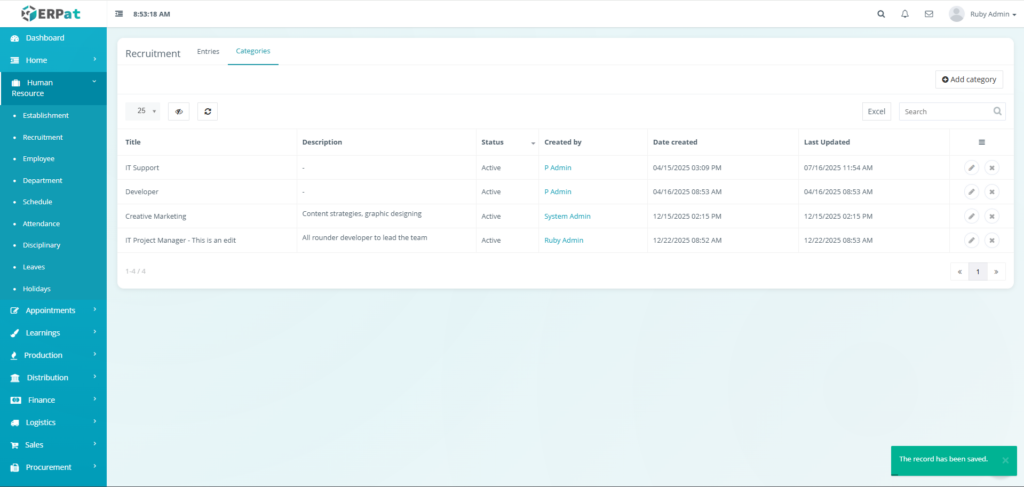Click the sidebar hamburger toggle icon
This screenshot has height=487, width=1024.
point(120,14)
